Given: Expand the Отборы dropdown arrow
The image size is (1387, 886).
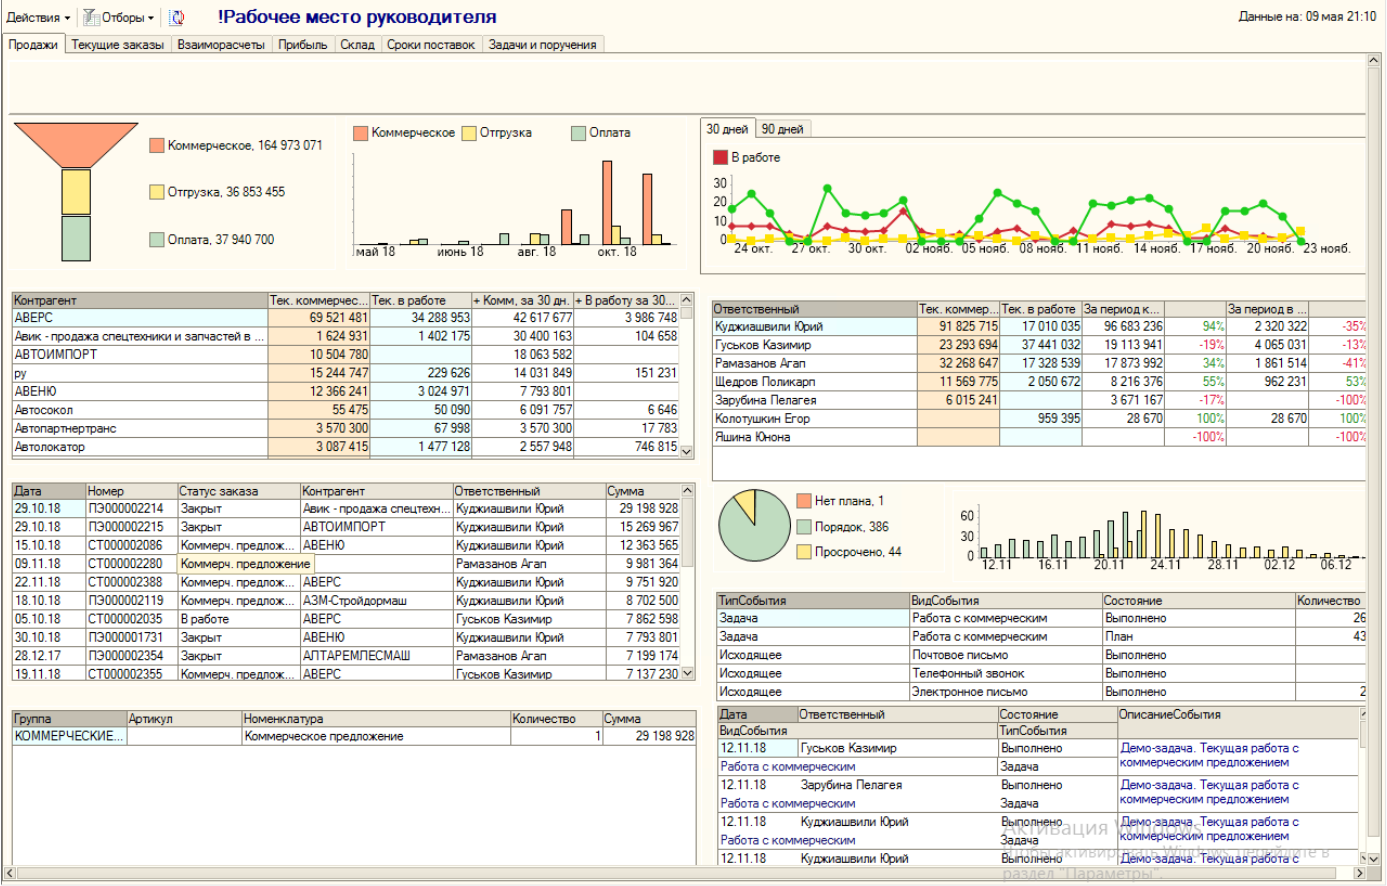Looking at the screenshot, I should point(151,18).
